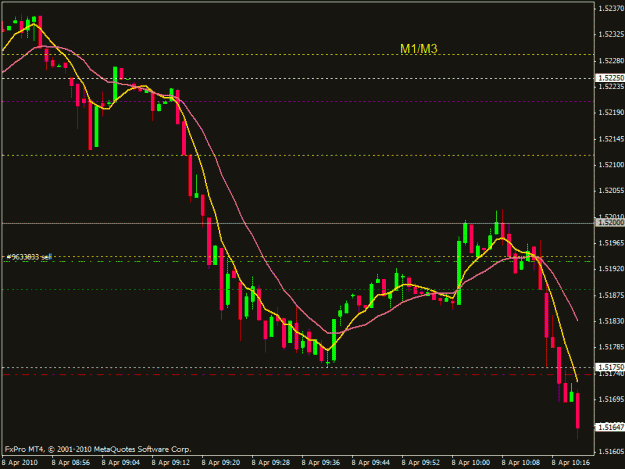Click the 8 Apr 09:12 time label
Image resolution: width=625 pixels, height=469 pixels.
pos(171,463)
